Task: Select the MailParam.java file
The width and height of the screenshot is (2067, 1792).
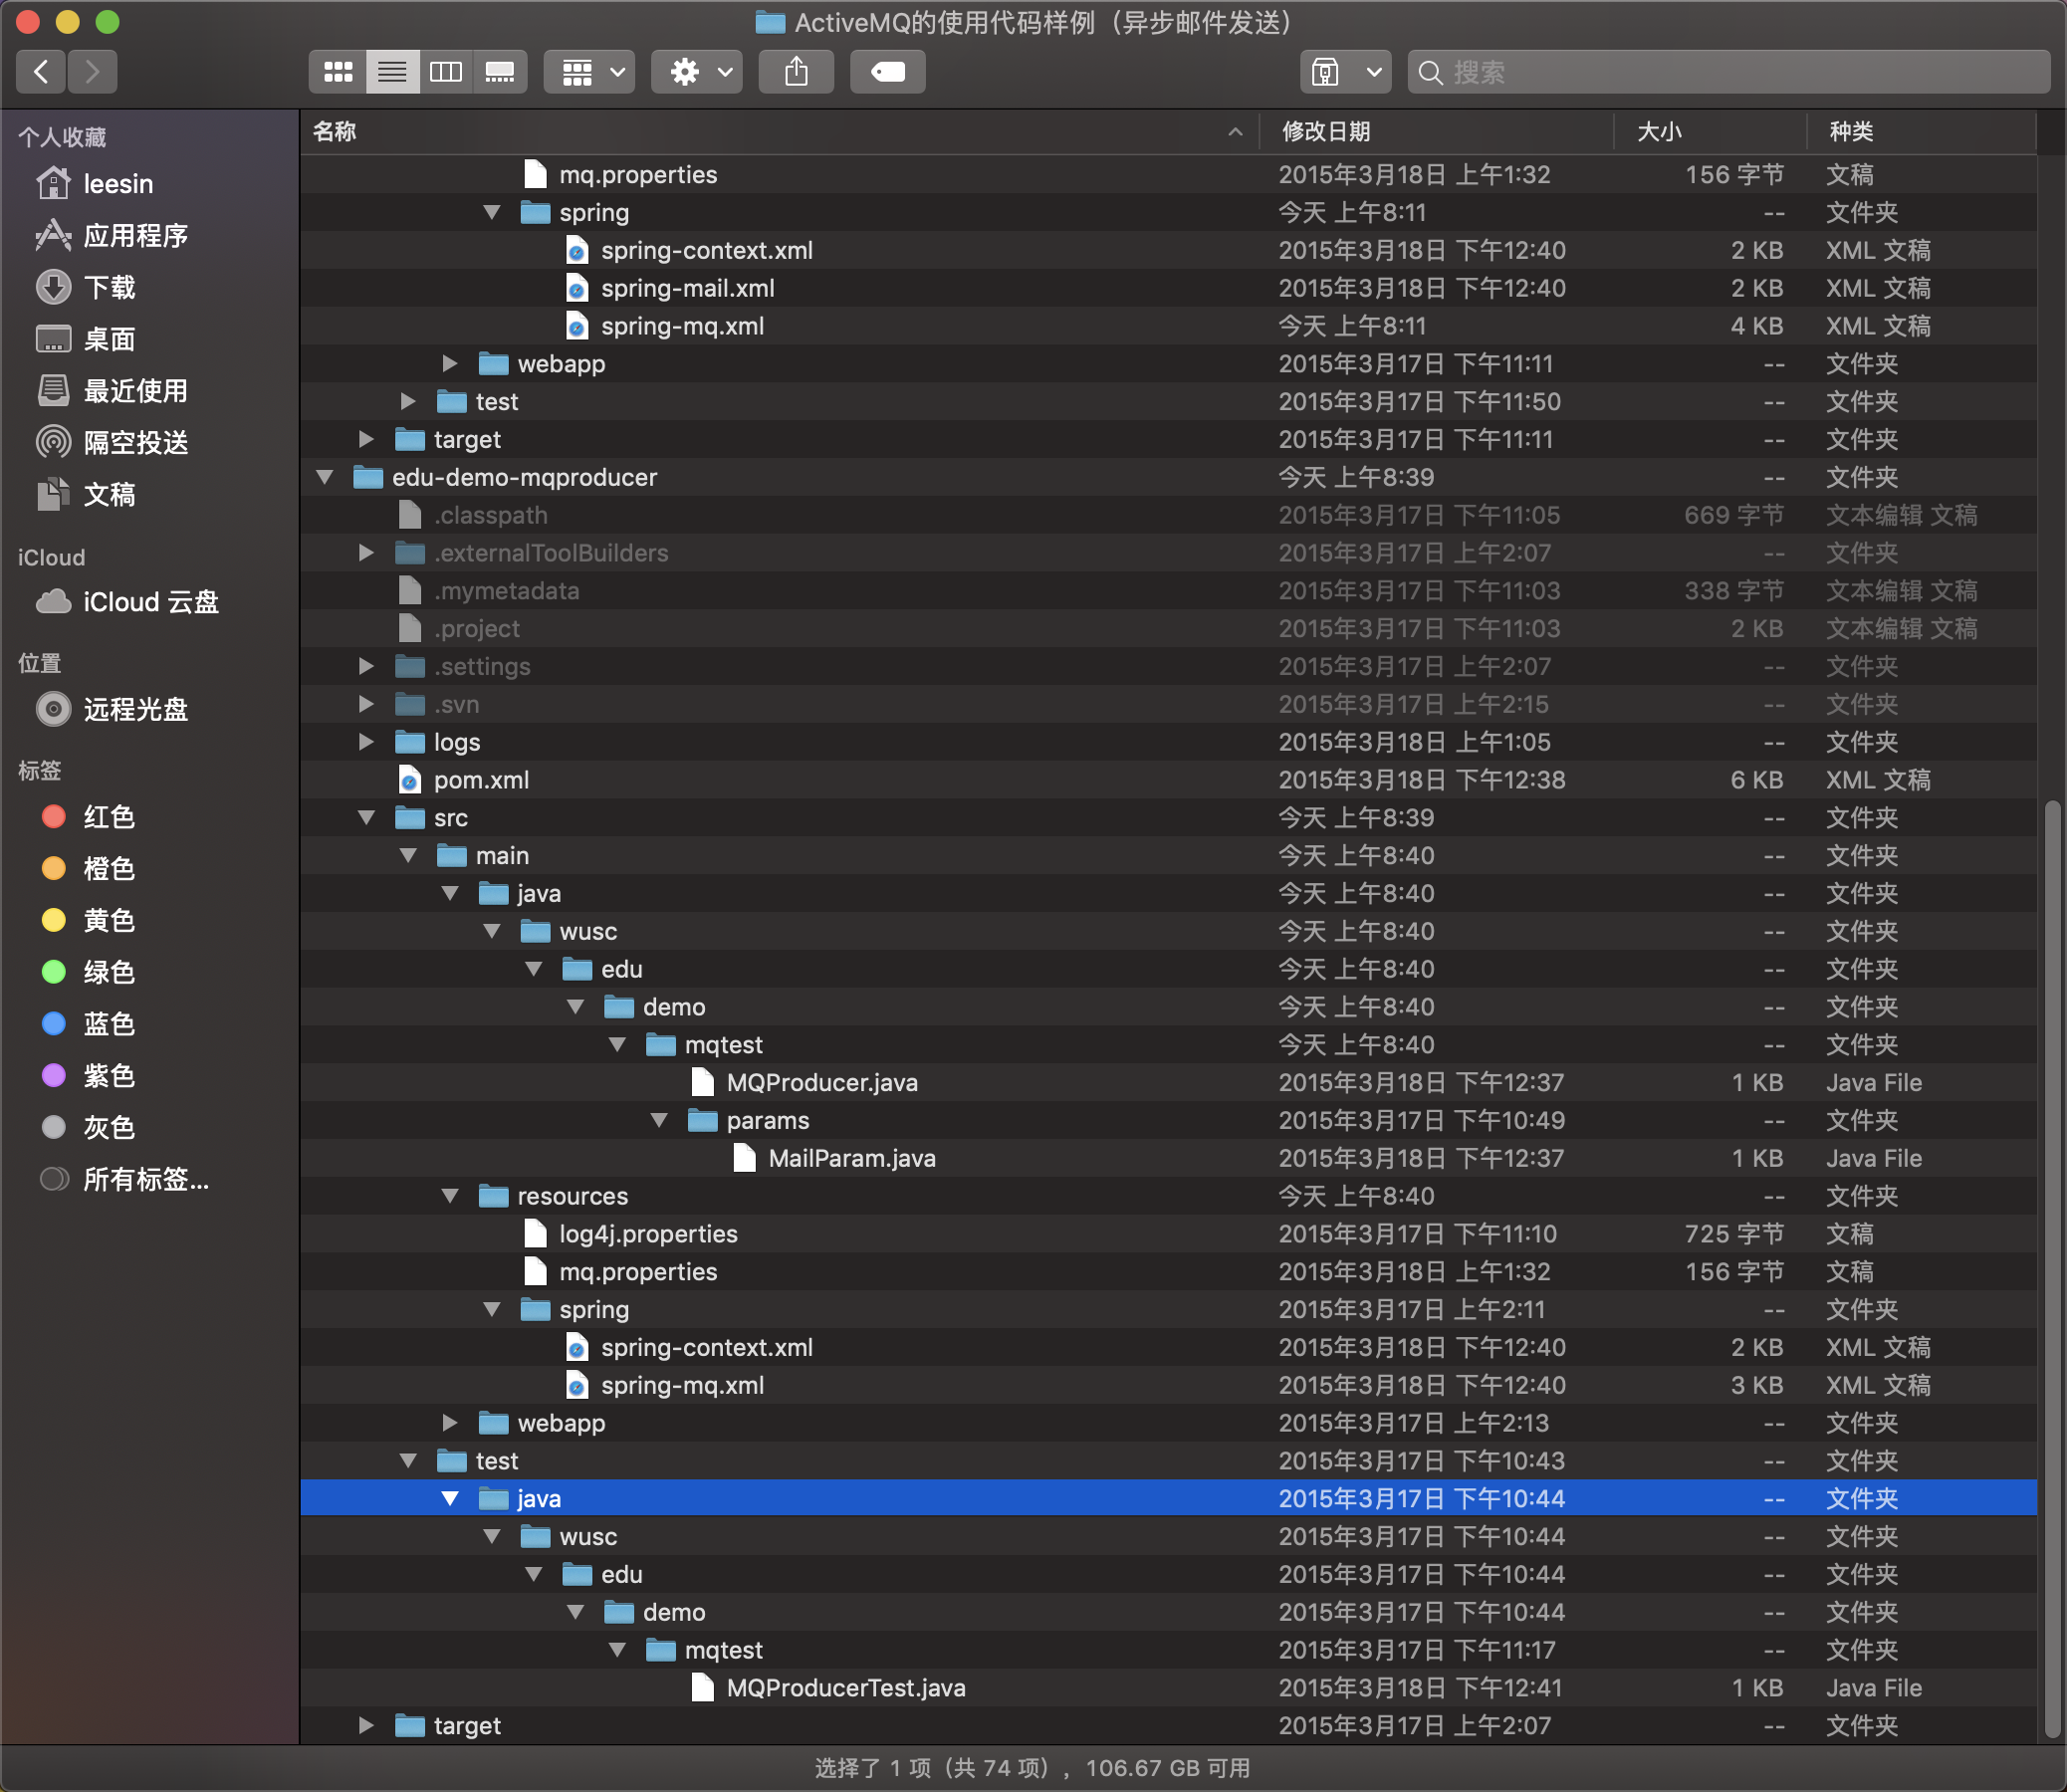Action: pos(1168,1159)
